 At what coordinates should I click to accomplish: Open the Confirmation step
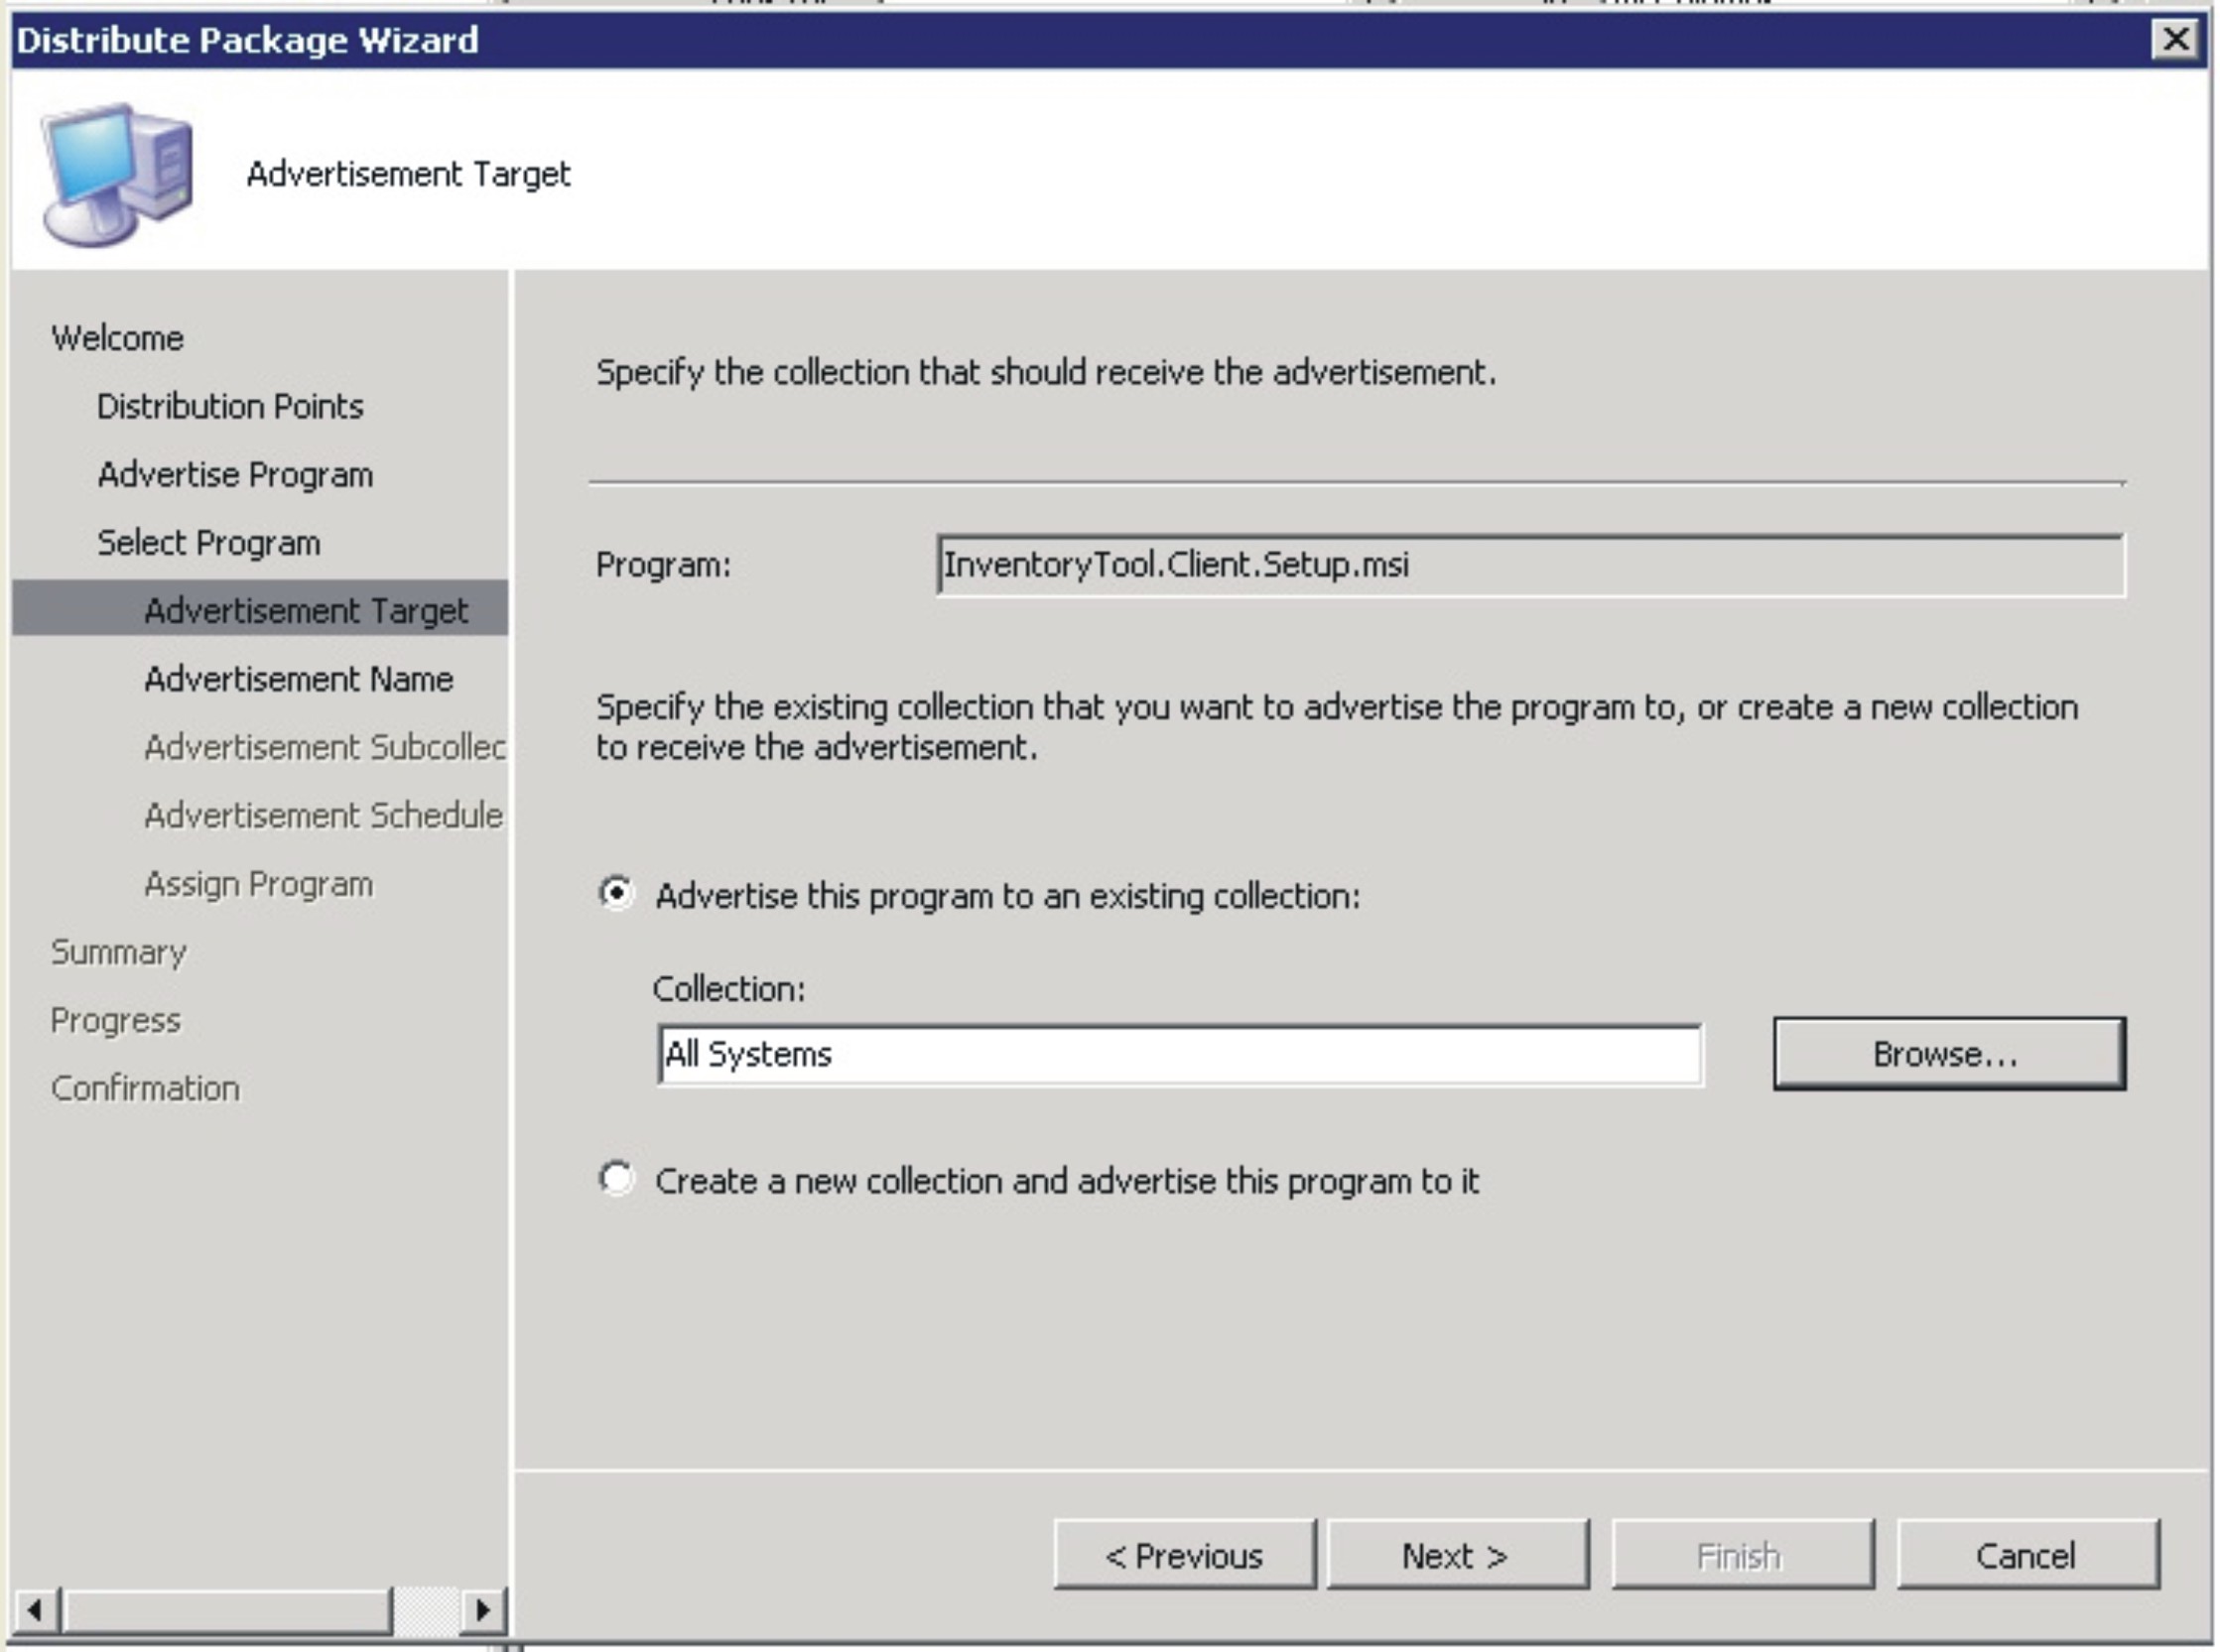[145, 1088]
